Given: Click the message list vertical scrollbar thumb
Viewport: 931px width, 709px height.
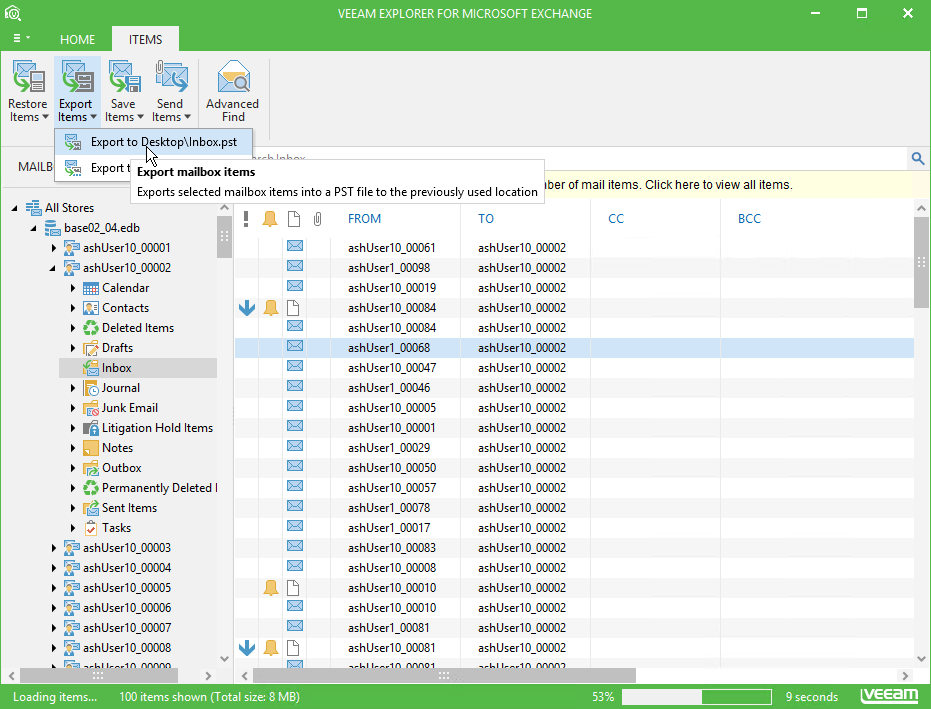Looking at the screenshot, I should 921,262.
